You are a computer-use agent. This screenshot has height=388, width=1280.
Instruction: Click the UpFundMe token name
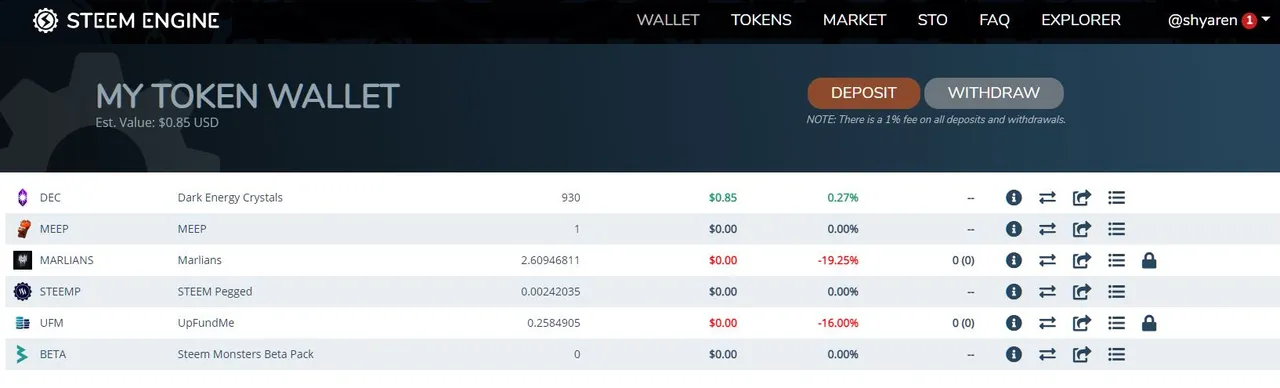tap(205, 323)
